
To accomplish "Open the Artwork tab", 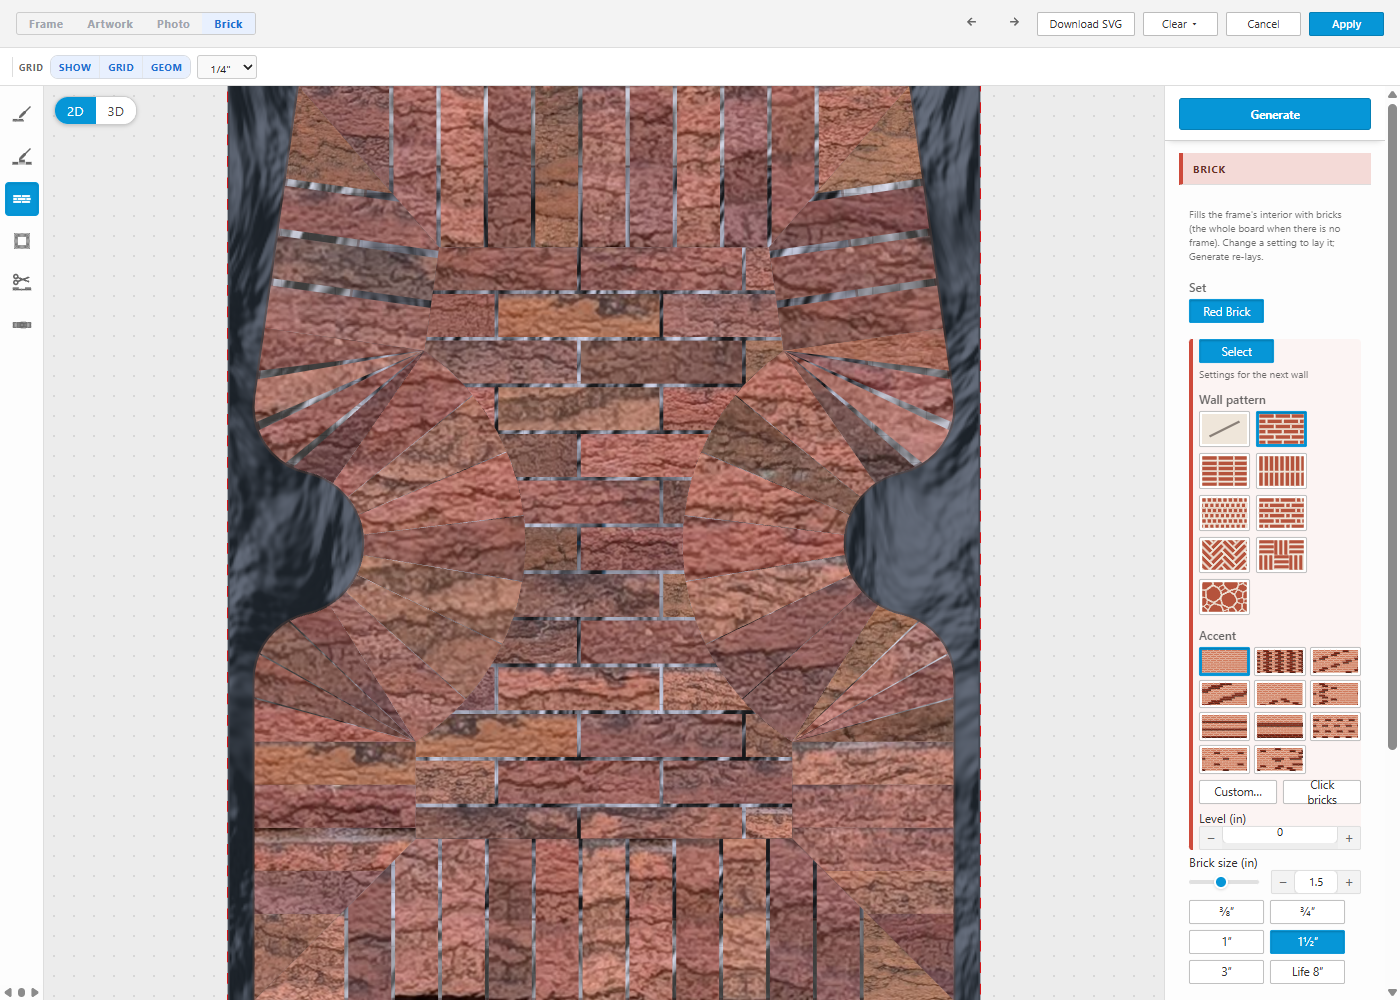I will coord(110,24).
